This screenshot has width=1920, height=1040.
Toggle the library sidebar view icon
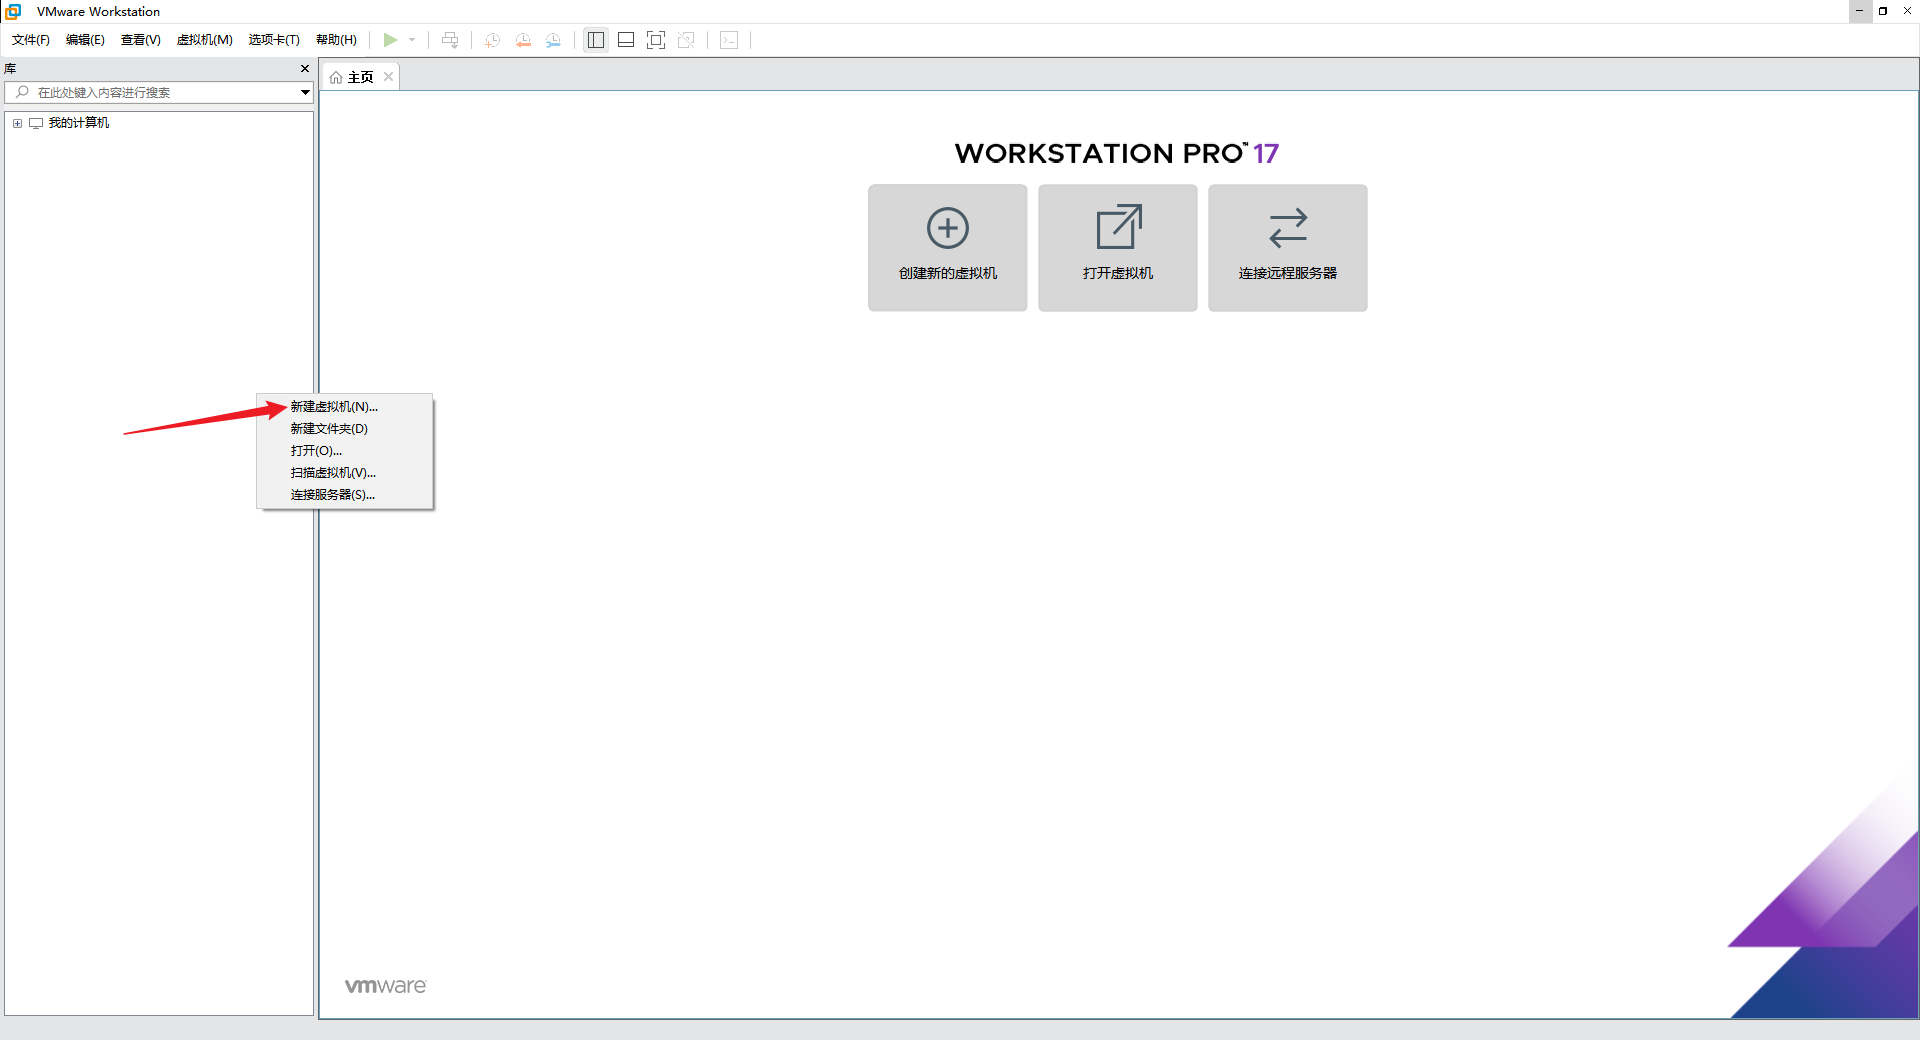[596, 40]
